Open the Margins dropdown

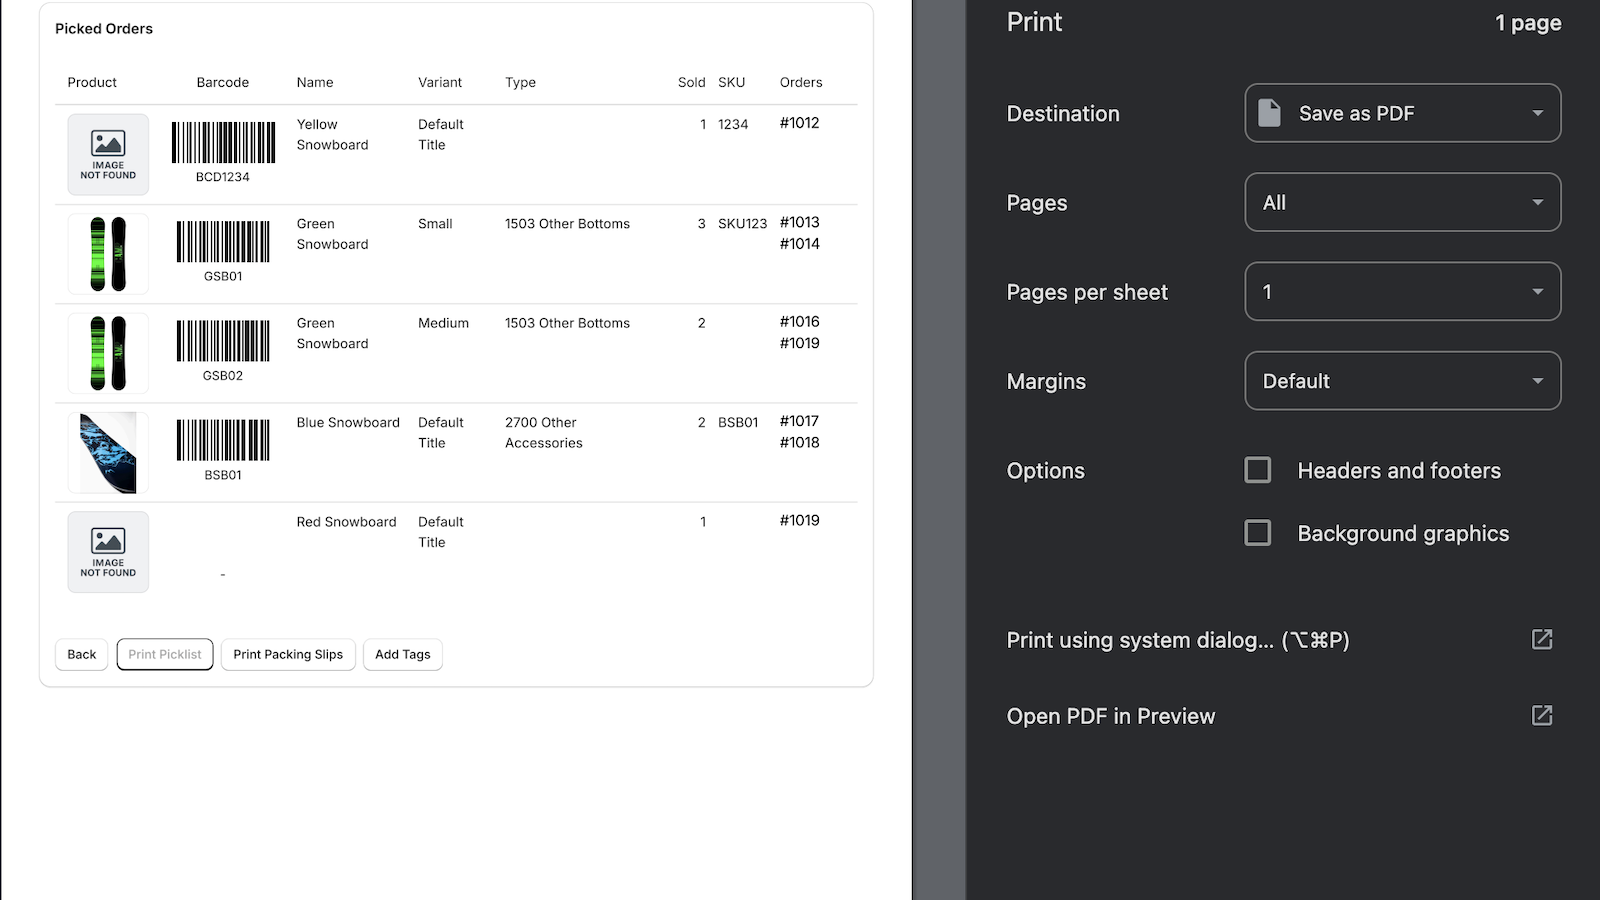point(1400,381)
